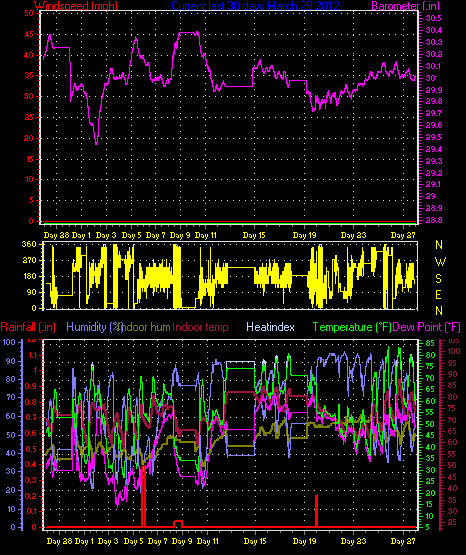Click the '360' wind direction axis label
Image resolution: width=466 pixels, height=555 pixels.
[x=29, y=244]
